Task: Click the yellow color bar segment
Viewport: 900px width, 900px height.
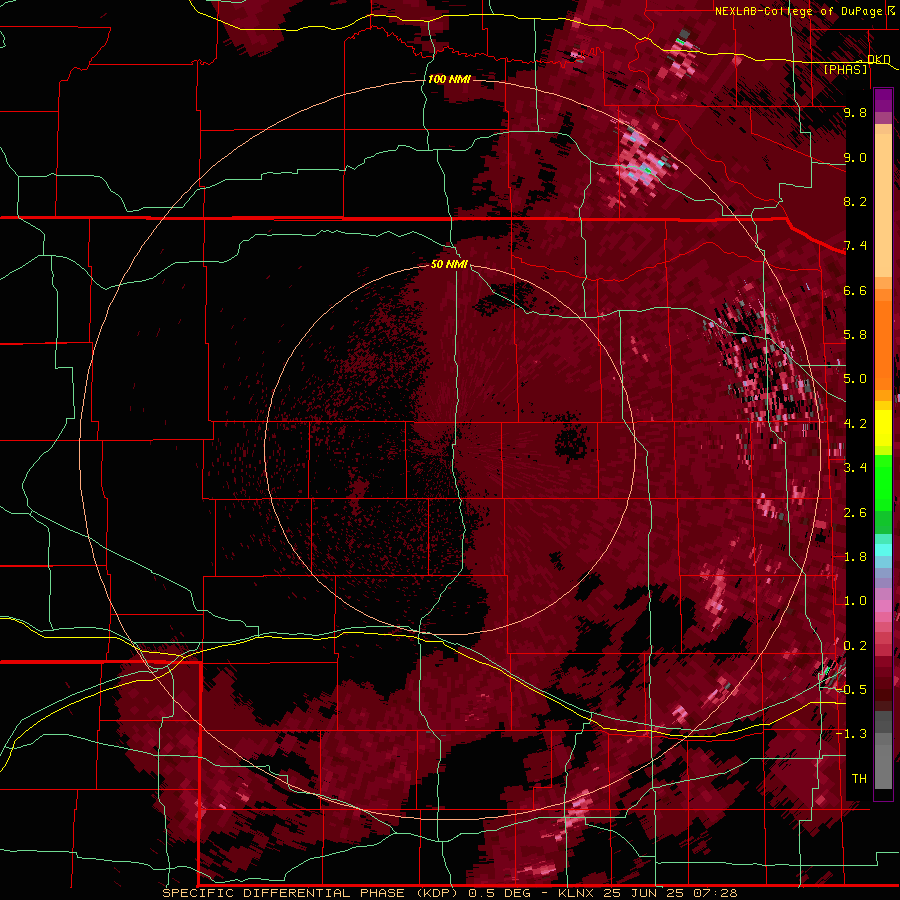Action: [883, 428]
